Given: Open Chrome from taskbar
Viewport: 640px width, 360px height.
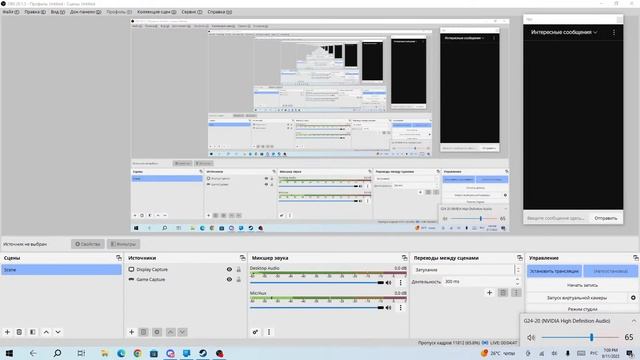Looking at the screenshot, I should click(x=138, y=353).
